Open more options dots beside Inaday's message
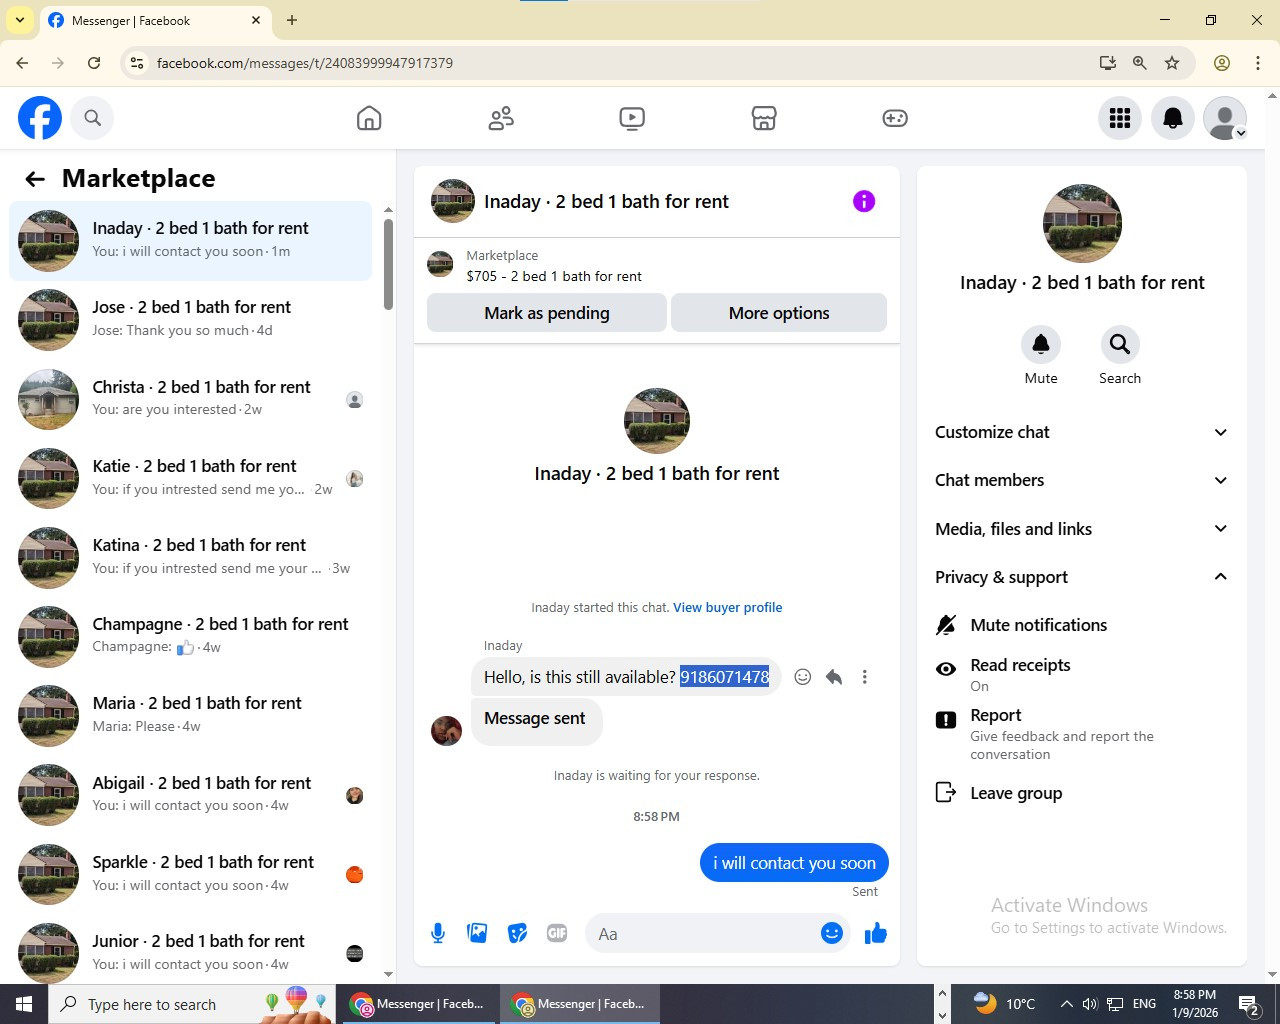 (x=865, y=677)
